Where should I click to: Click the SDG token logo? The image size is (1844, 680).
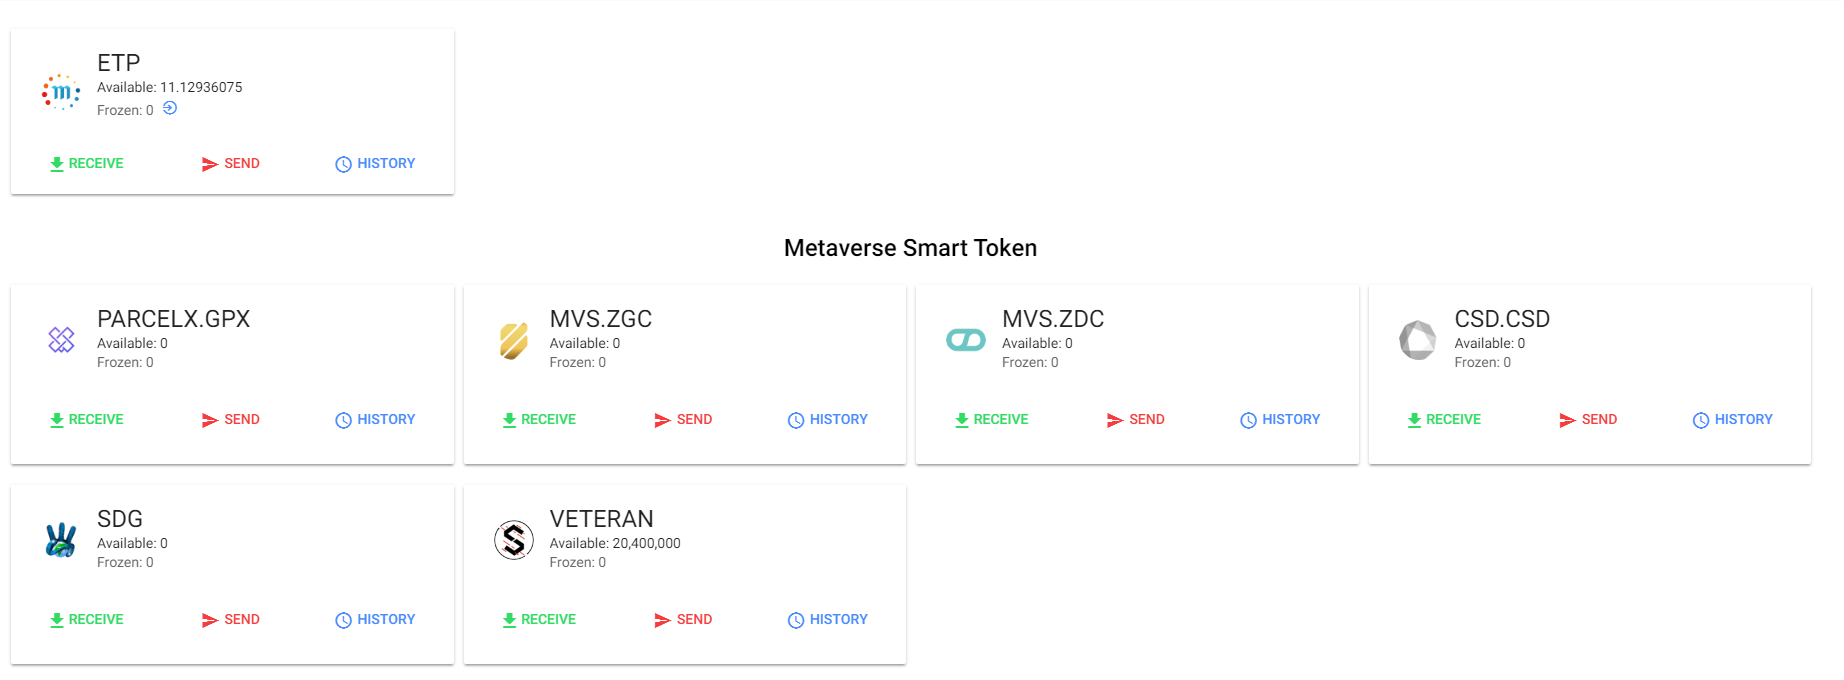point(61,540)
